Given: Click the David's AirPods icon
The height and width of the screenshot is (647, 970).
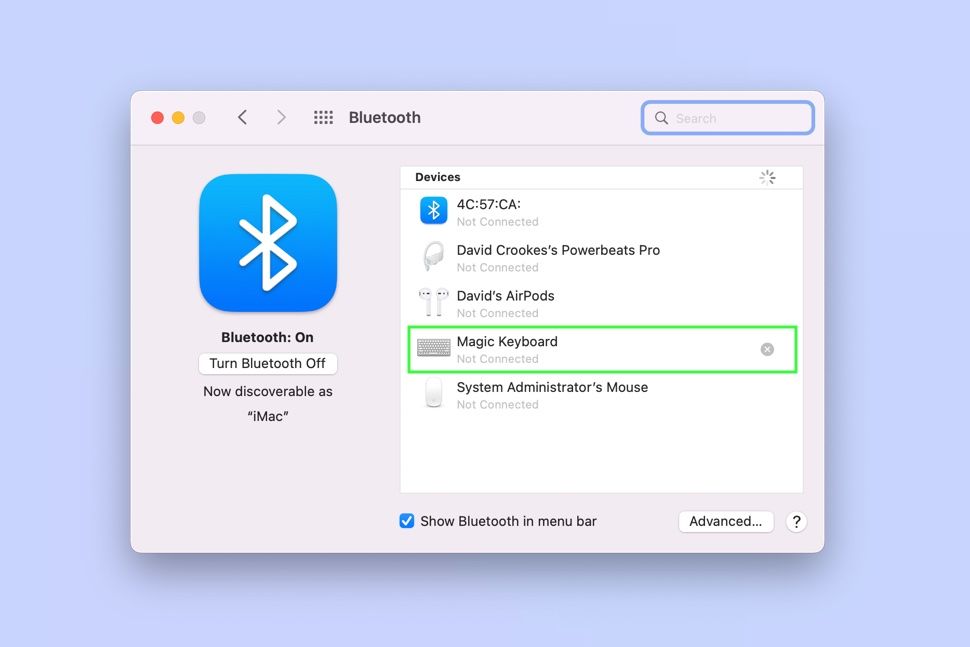Looking at the screenshot, I should 433,301.
